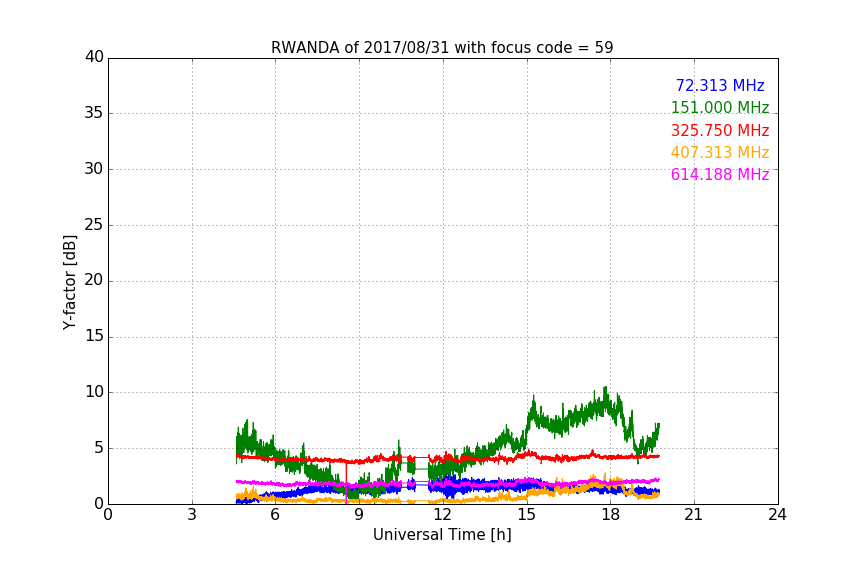The width and height of the screenshot is (864, 576).
Task: Select the orange 407.313 MHz legend label
Action: click(720, 152)
